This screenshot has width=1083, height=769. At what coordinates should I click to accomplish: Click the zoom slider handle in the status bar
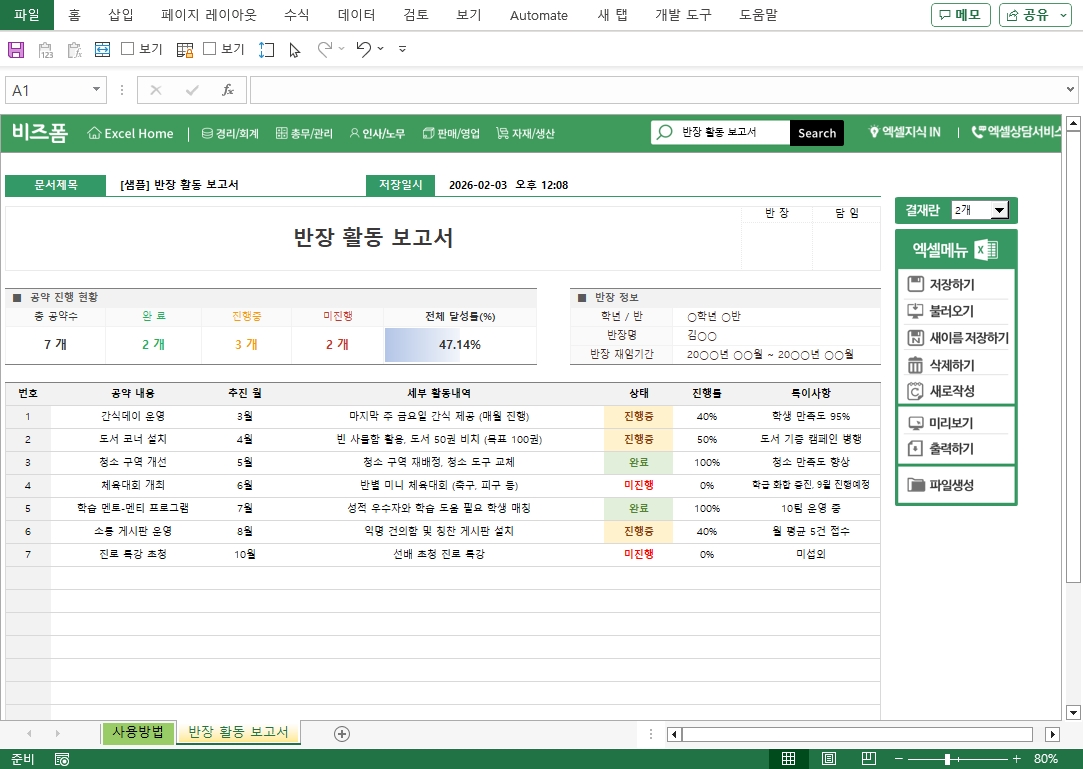pyautogui.click(x=947, y=759)
